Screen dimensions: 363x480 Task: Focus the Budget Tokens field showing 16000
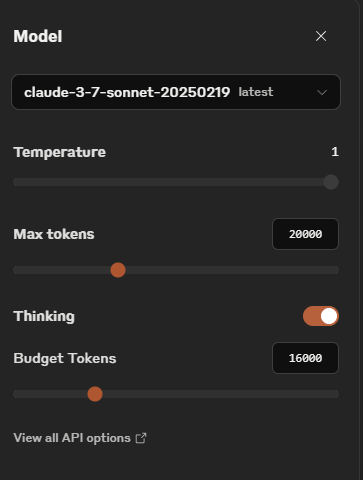305,358
